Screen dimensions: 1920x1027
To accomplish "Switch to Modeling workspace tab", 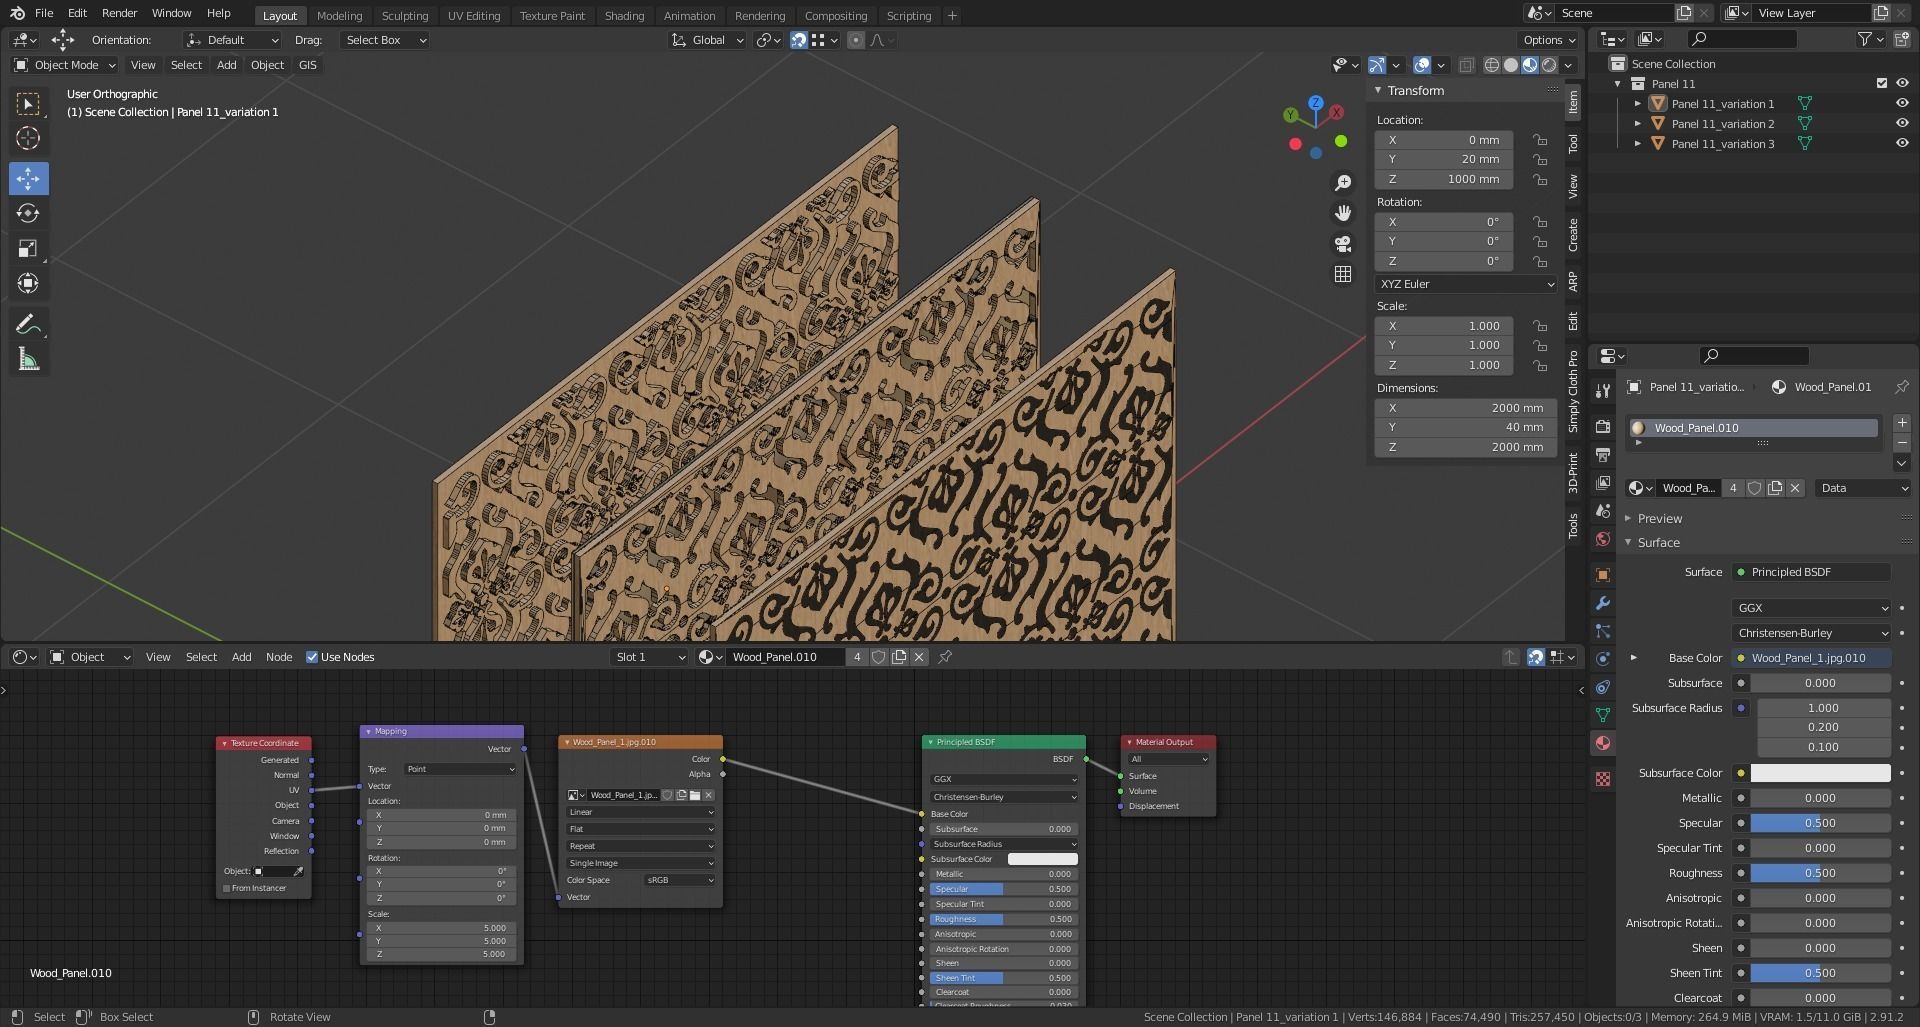I will coord(339,16).
